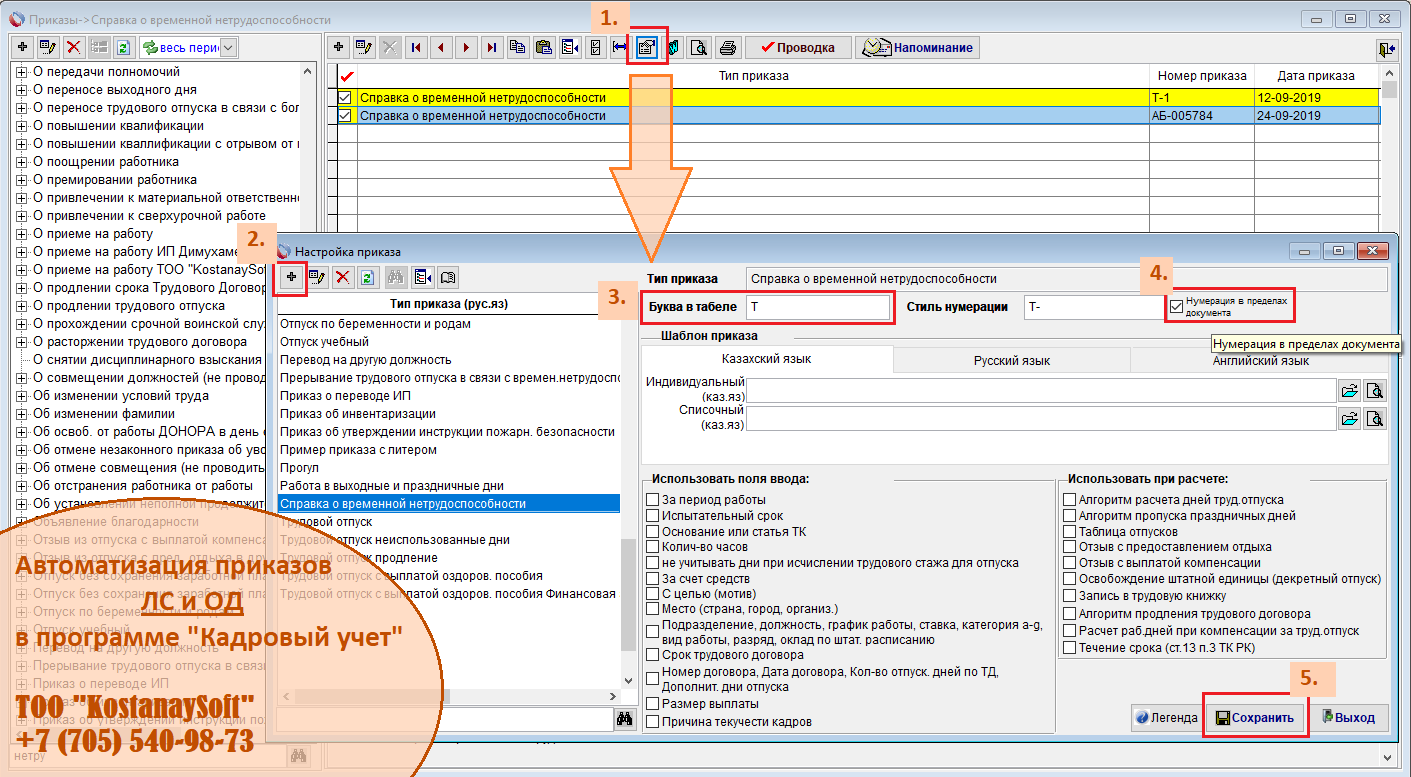Browse file for Индивидуальный template
This screenshot has width=1411, height=777.
coord(1349,391)
